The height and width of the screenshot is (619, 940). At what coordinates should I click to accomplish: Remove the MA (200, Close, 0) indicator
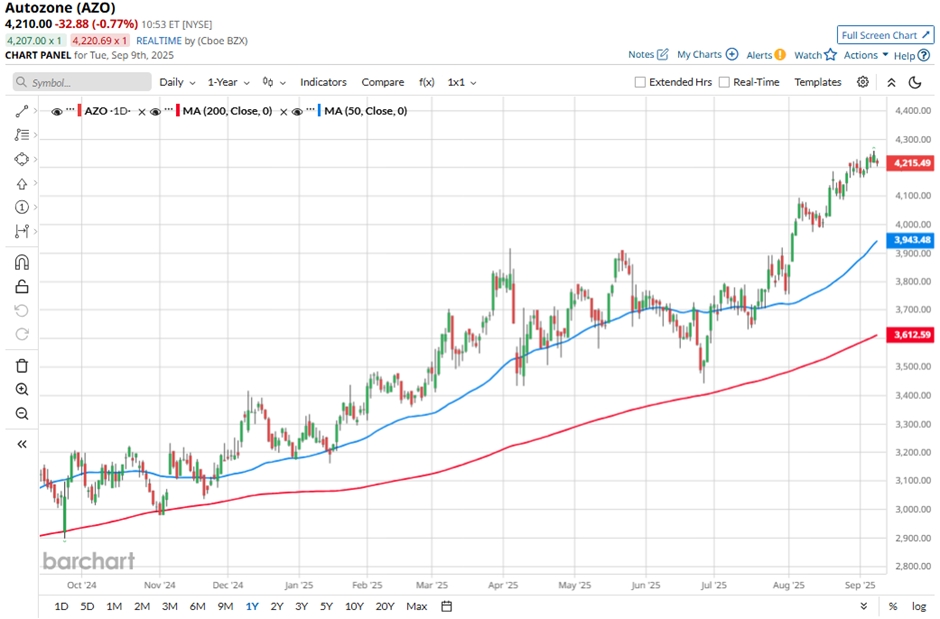[284, 112]
